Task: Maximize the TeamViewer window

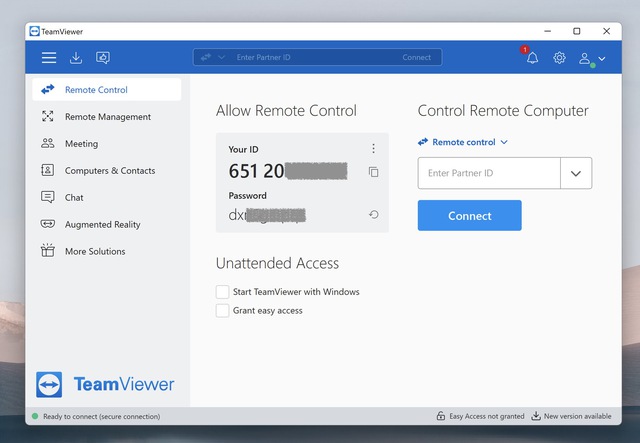Action: pyautogui.click(x=577, y=31)
